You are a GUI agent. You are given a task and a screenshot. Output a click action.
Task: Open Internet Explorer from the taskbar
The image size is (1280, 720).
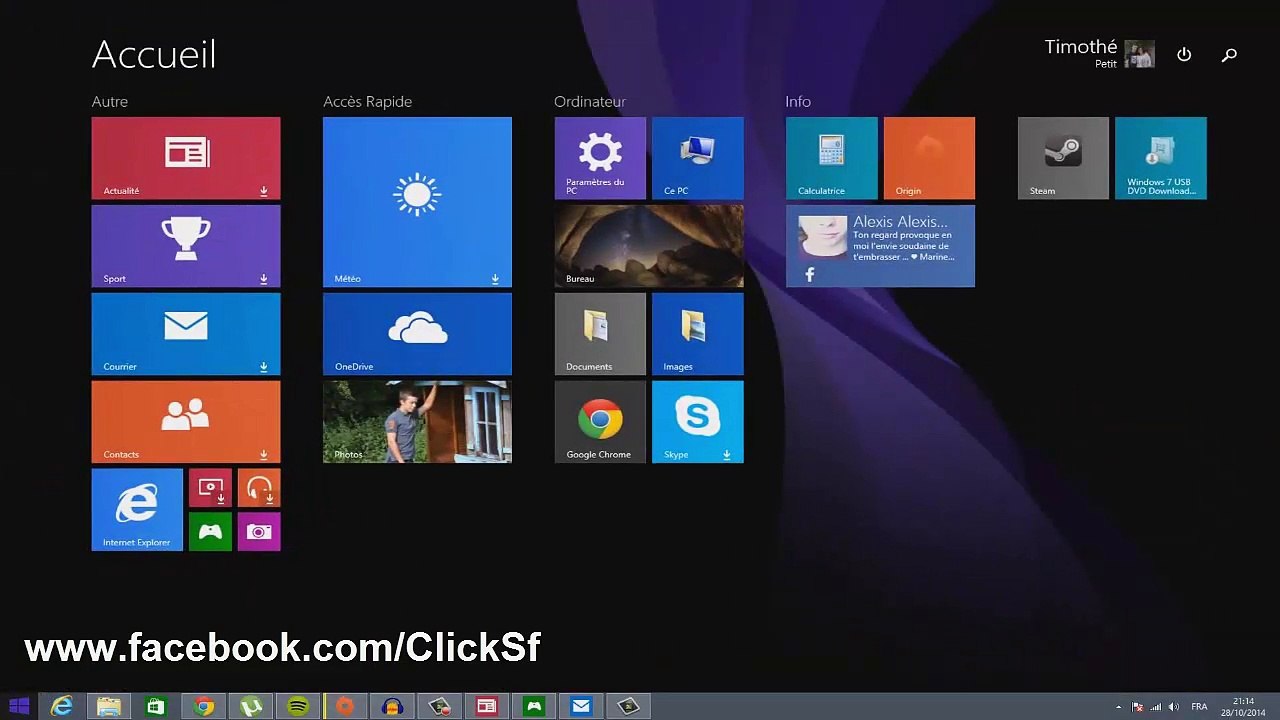[62, 707]
